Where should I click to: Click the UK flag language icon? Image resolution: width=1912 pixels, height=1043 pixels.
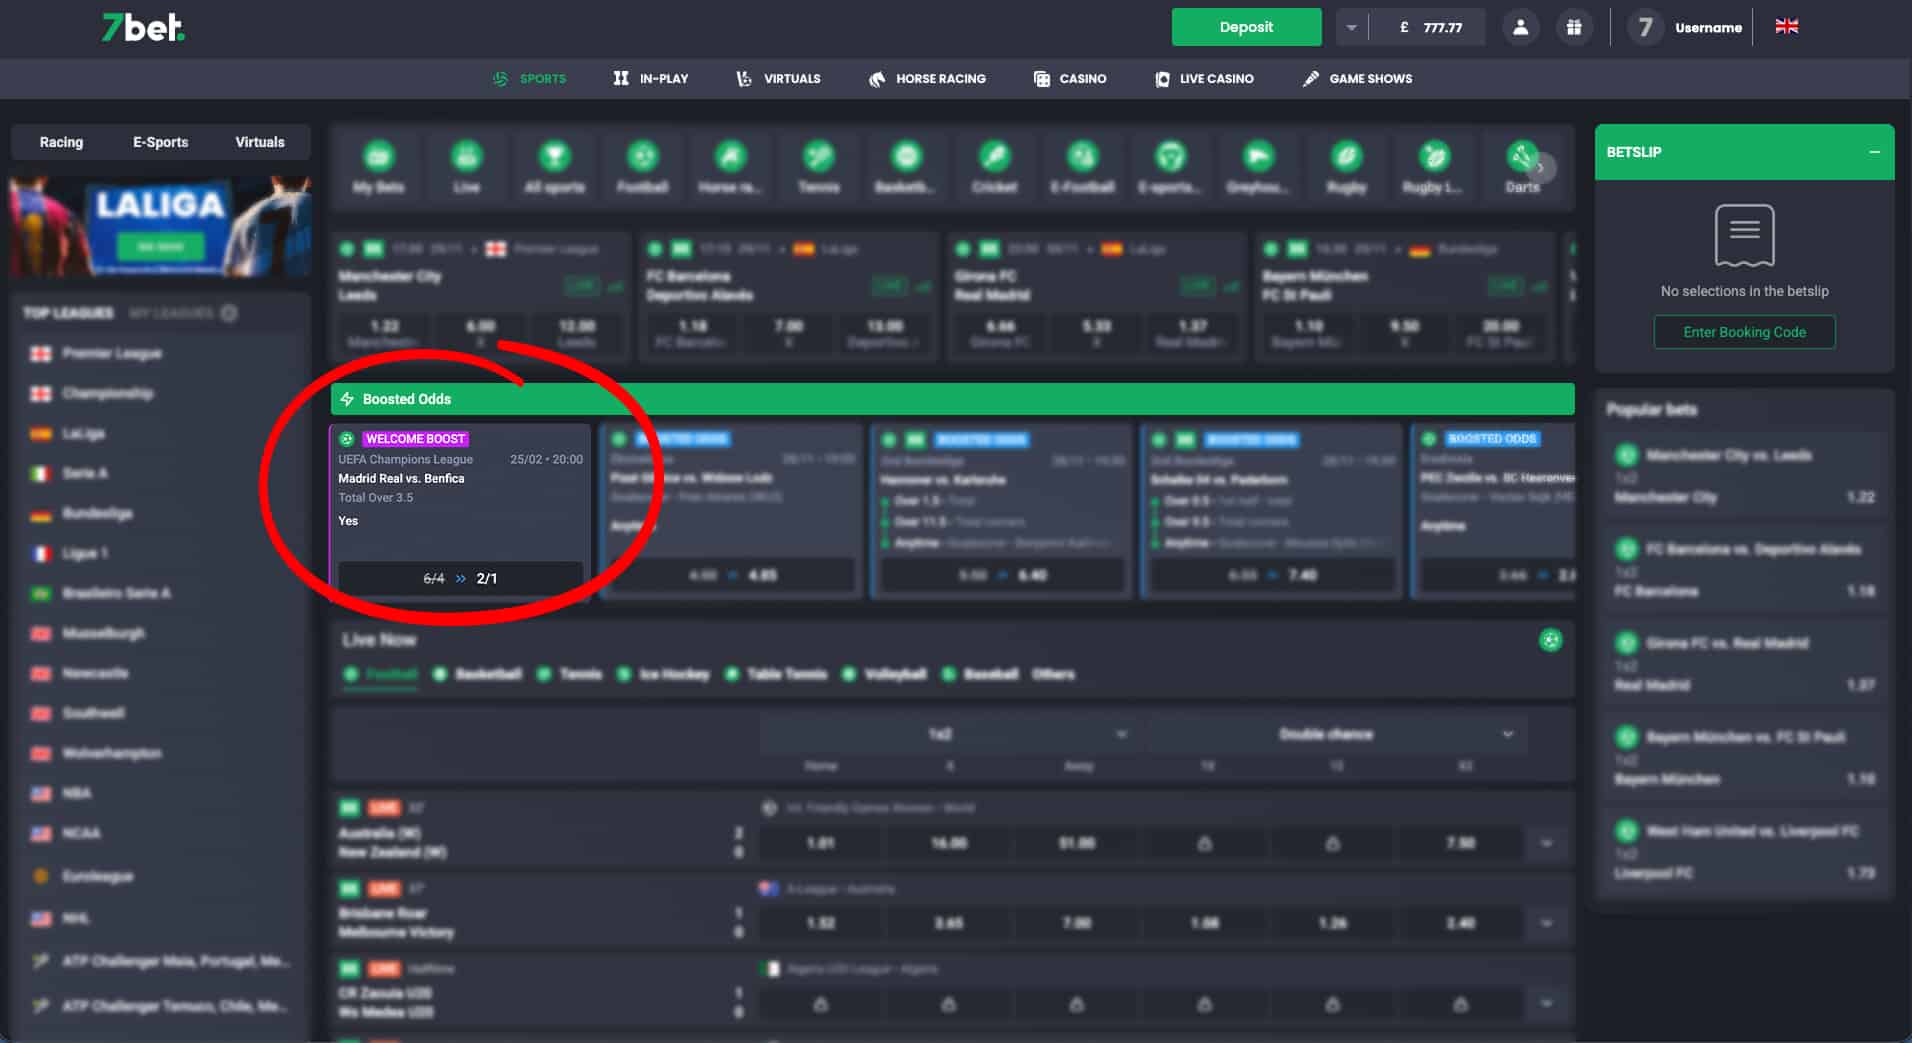click(1786, 27)
